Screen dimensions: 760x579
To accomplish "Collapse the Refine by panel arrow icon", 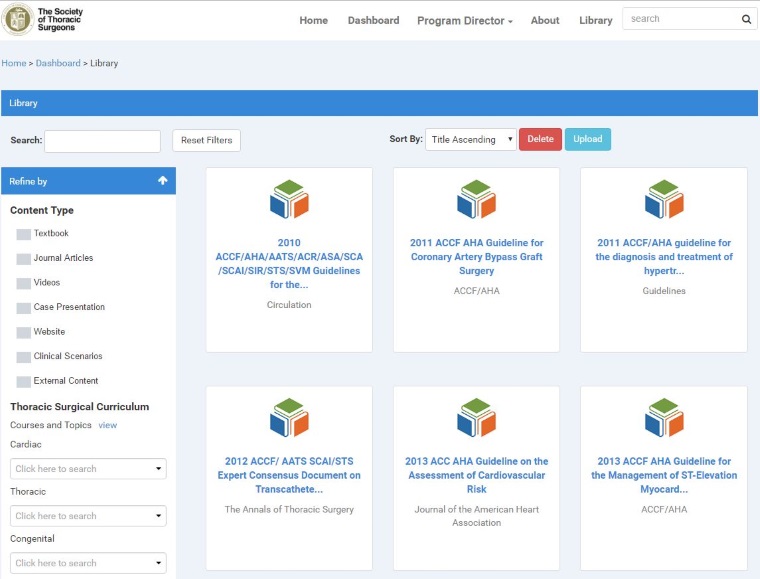I will click(163, 181).
